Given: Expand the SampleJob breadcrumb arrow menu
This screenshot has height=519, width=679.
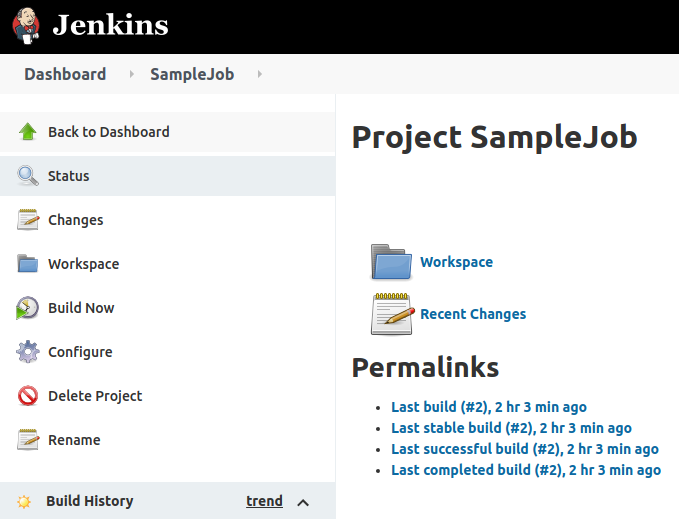Looking at the screenshot, I should pos(260,74).
